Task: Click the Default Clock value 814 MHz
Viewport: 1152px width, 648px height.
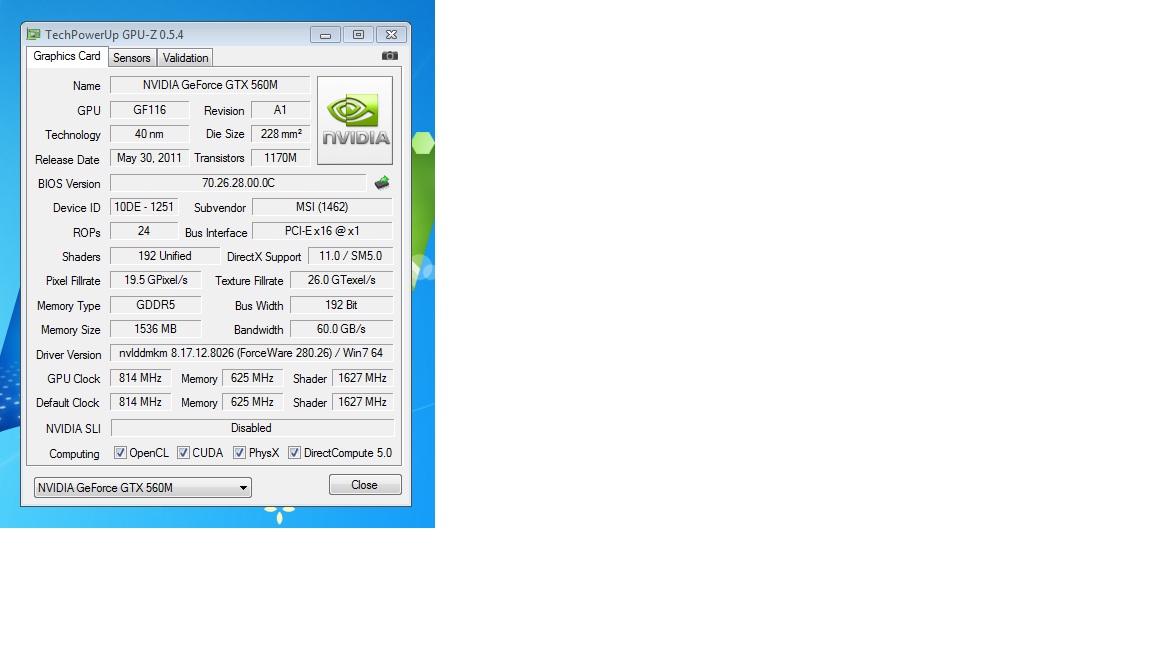Action: 140,403
